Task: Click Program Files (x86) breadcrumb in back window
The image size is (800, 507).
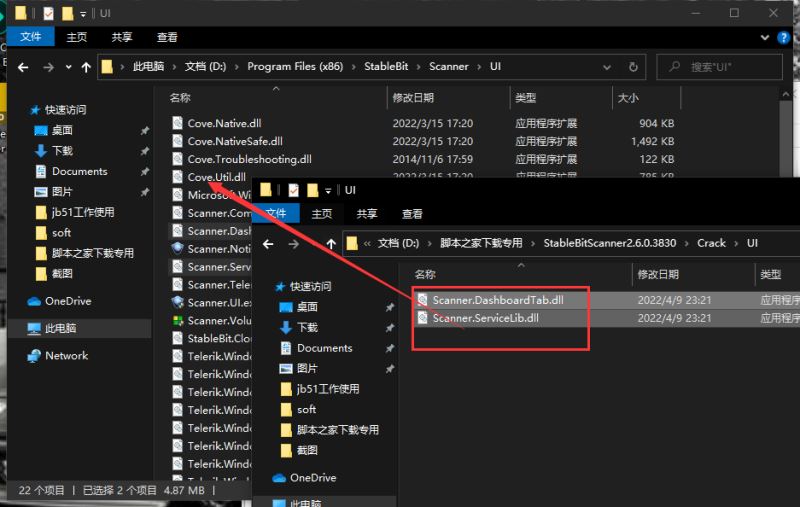Action: (x=295, y=66)
